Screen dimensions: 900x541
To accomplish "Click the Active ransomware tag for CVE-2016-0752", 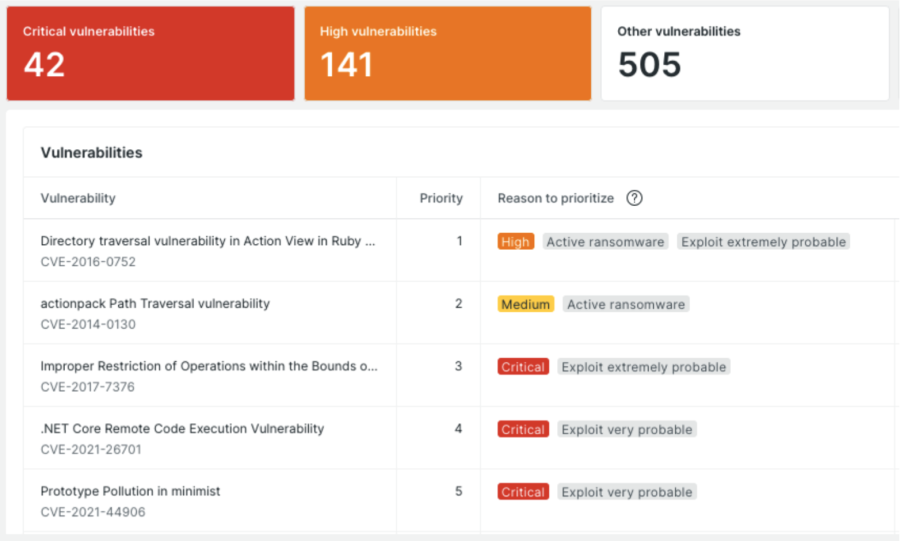I will (606, 242).
